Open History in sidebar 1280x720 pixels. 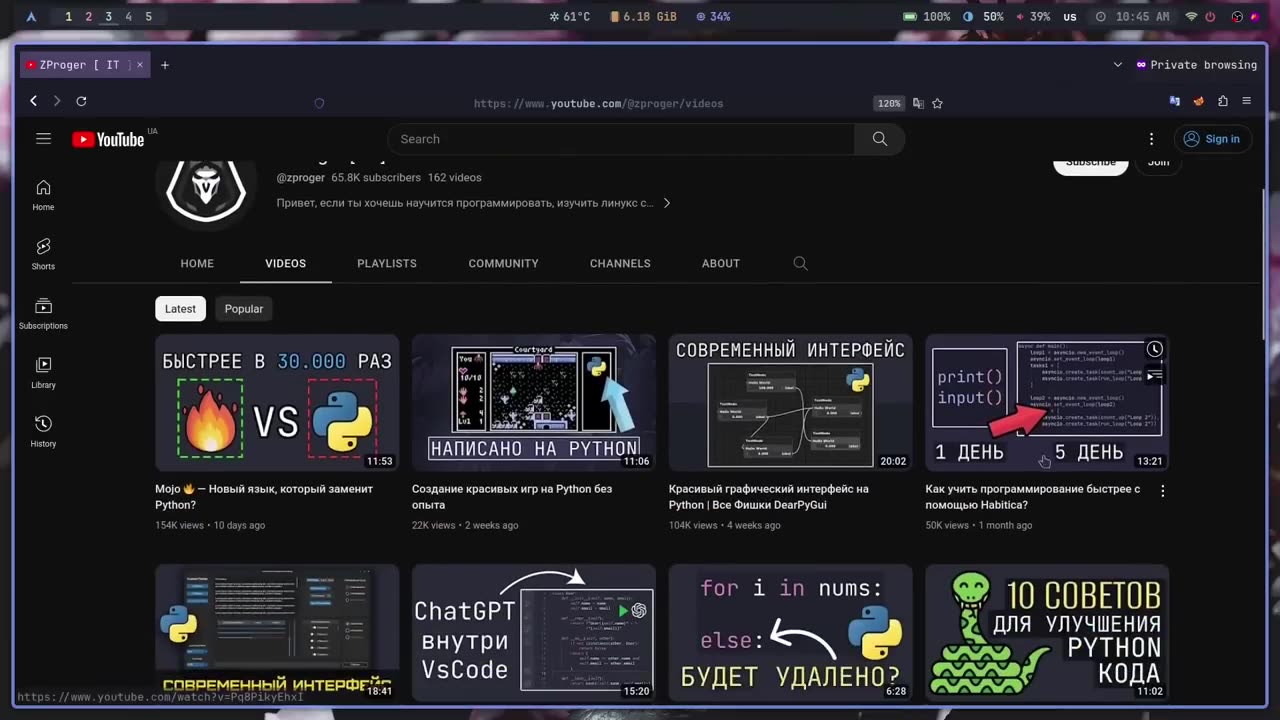[x=43, y=431]
